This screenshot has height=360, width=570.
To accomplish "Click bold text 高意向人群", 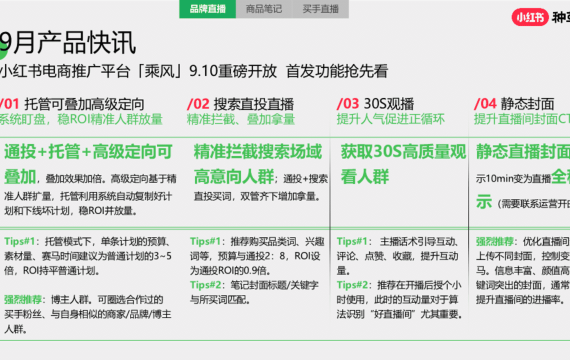I will point(234,177).
